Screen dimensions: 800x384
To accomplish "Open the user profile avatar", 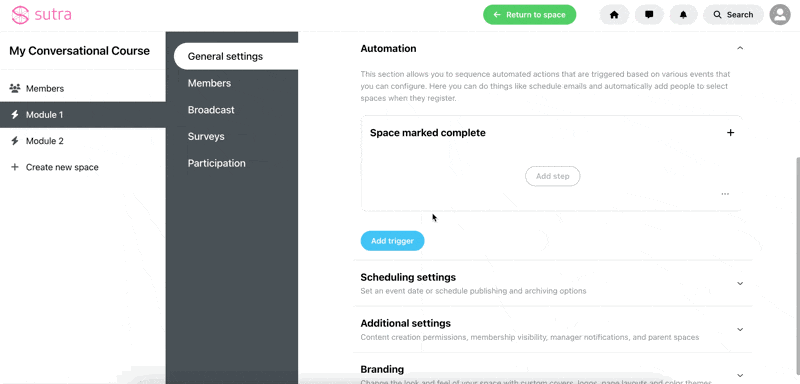I will pyautogui.click(x=780, y=15).
